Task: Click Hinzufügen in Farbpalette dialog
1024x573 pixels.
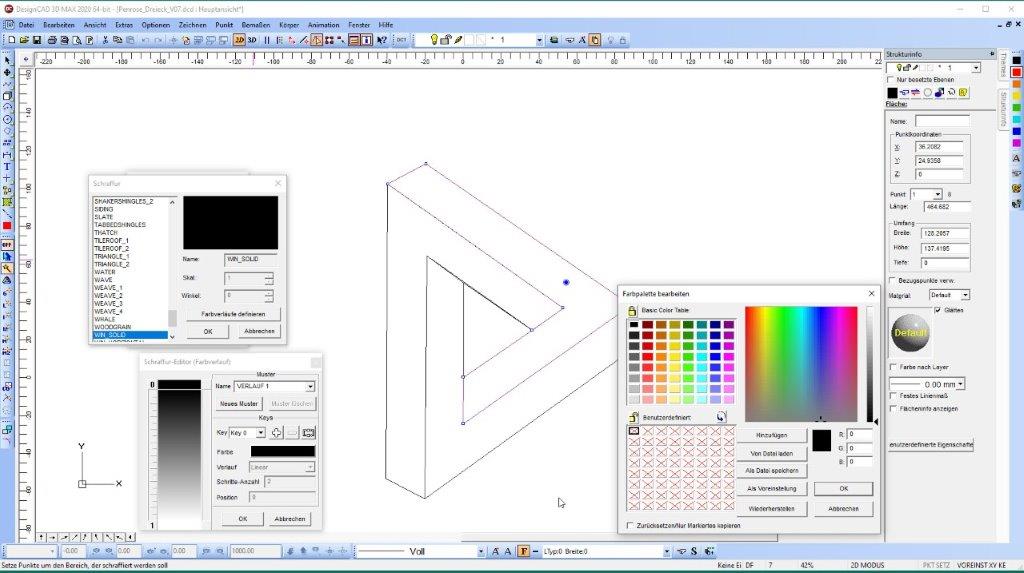Action: tap(772, 435)
